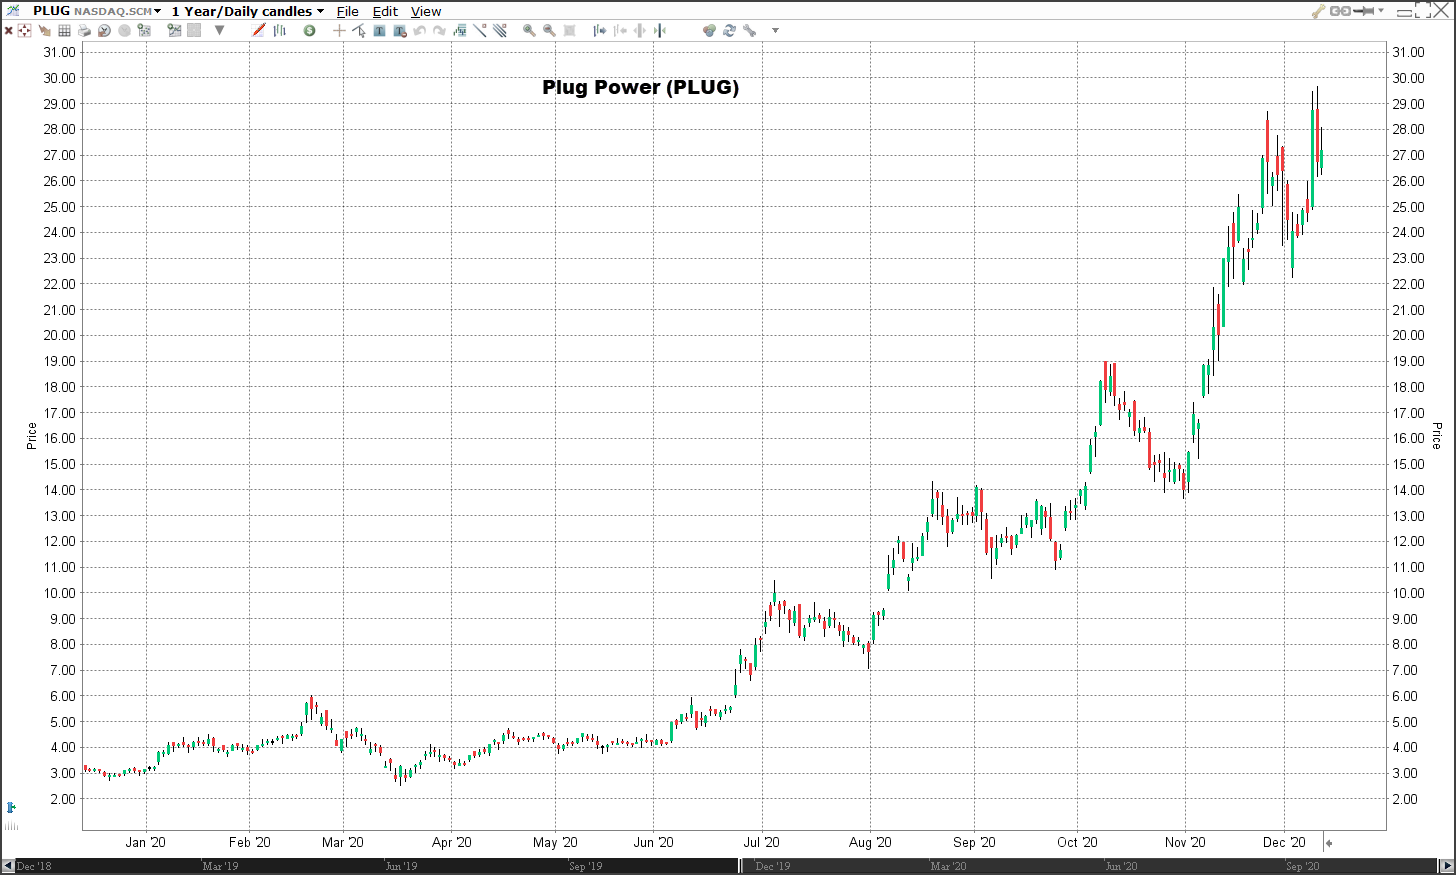Screen dimensions: 1456x875
Task: Click the right scroll arrow on time scrollbar
Action: (x=1446, y=865)
